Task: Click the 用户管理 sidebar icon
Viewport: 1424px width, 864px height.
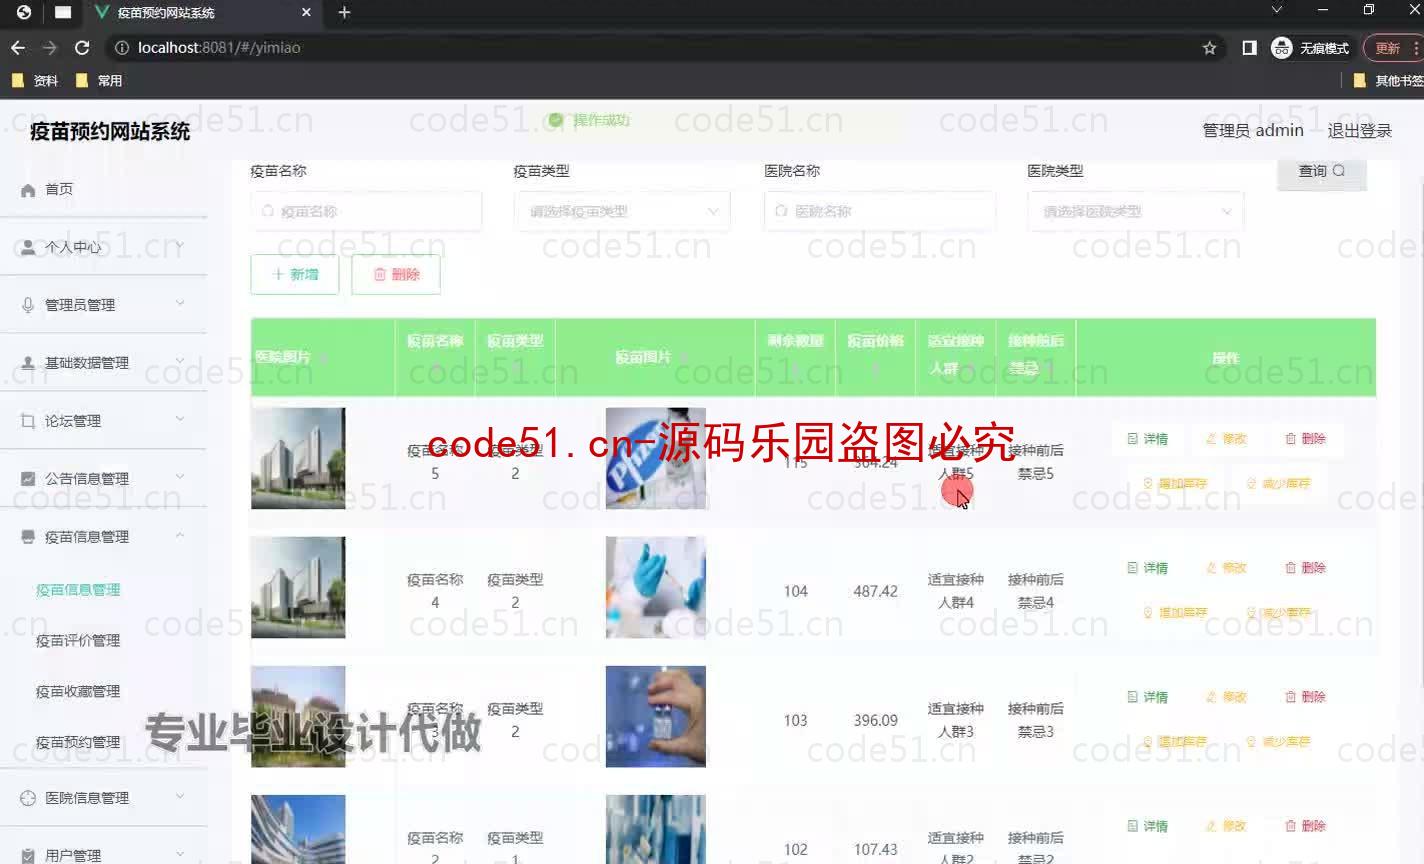Action: (x=28, y=856)
